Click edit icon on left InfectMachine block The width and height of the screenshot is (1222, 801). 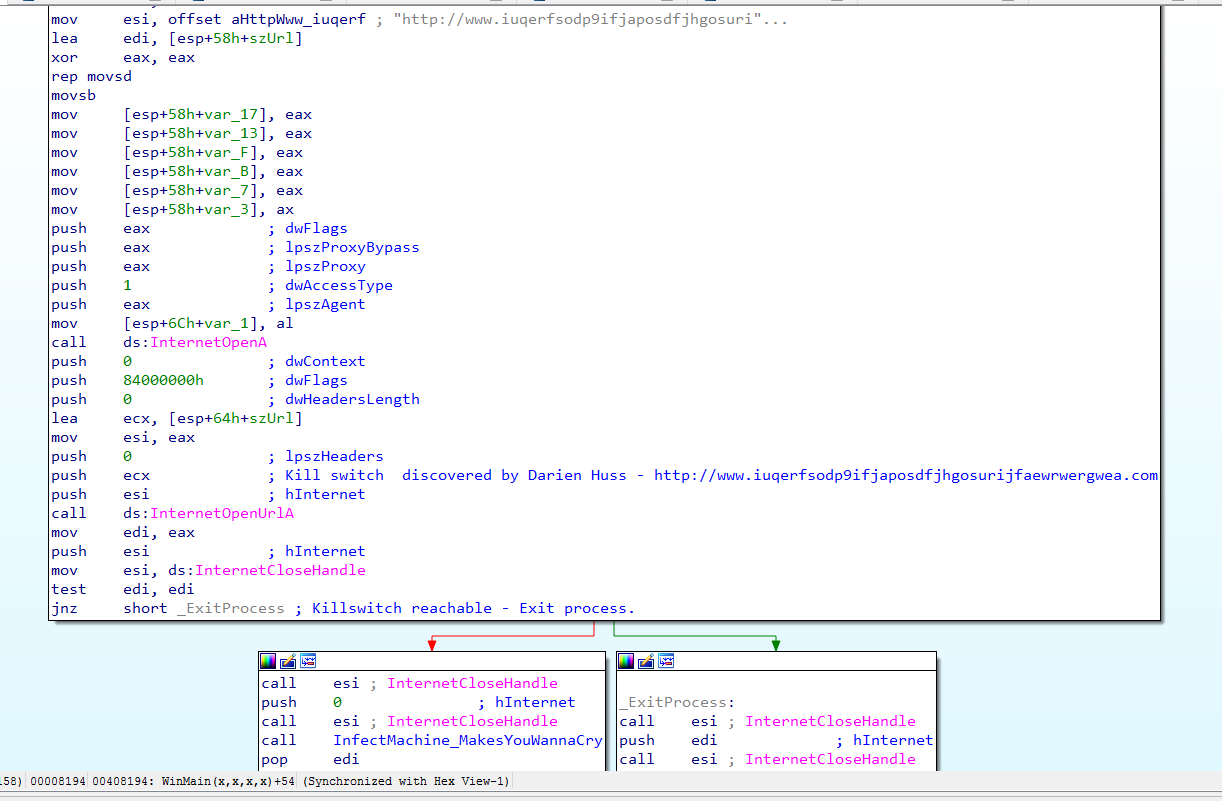288,661
